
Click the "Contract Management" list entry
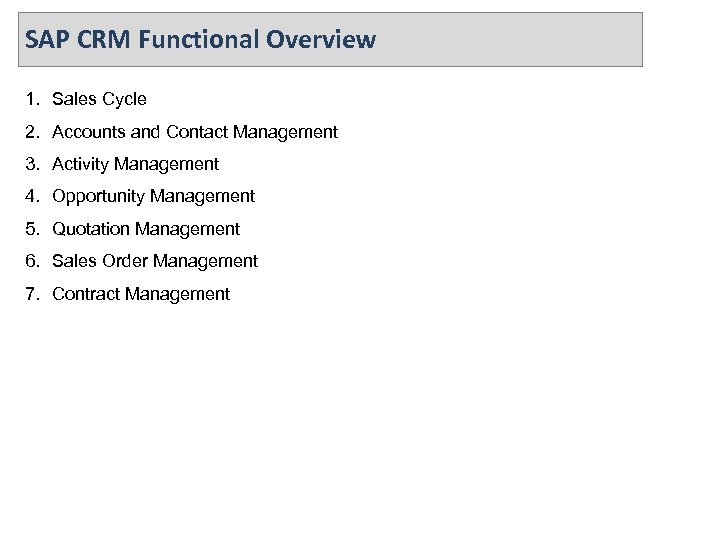click(141, 294)
